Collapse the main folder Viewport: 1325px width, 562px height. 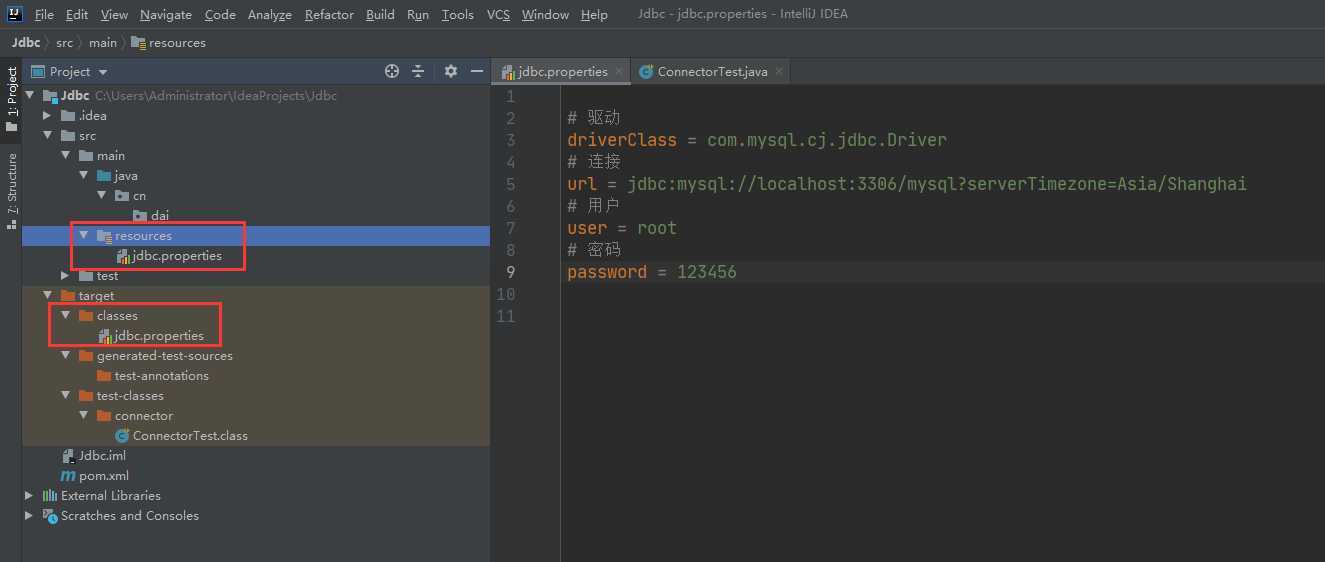(x=65, y=156)
